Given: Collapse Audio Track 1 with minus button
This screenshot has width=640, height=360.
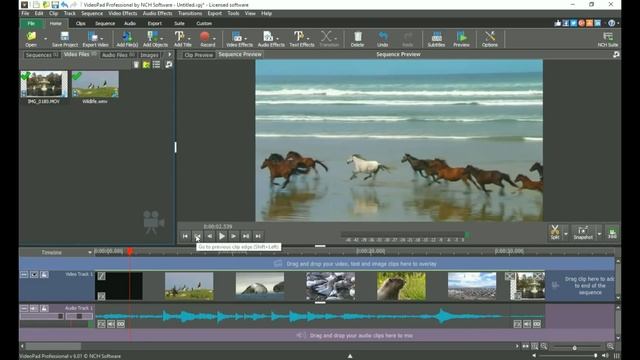Looking at the screenshot, I should 24,308.
